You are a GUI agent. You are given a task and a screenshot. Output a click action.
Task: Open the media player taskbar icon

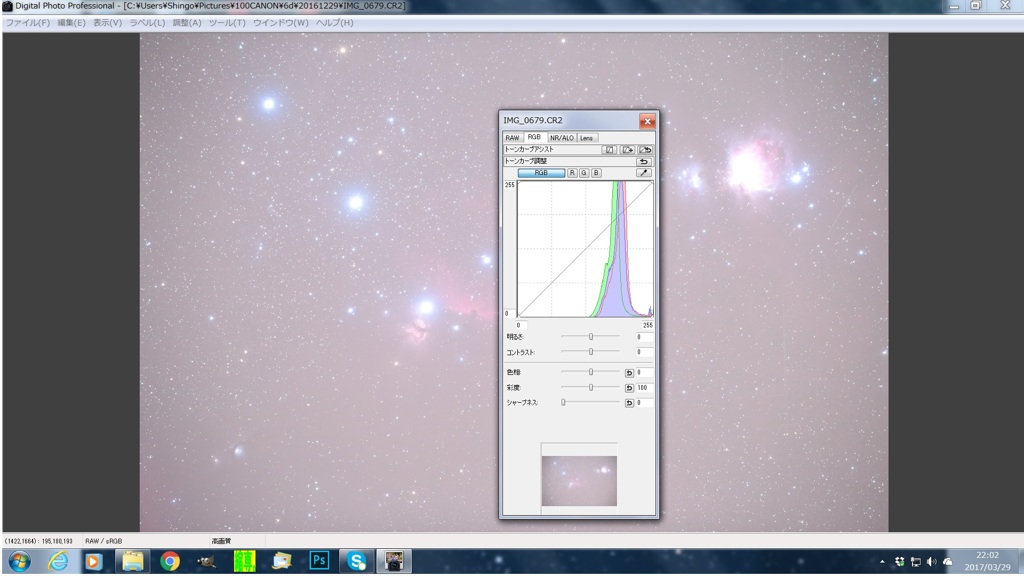(x=93, y=562)
